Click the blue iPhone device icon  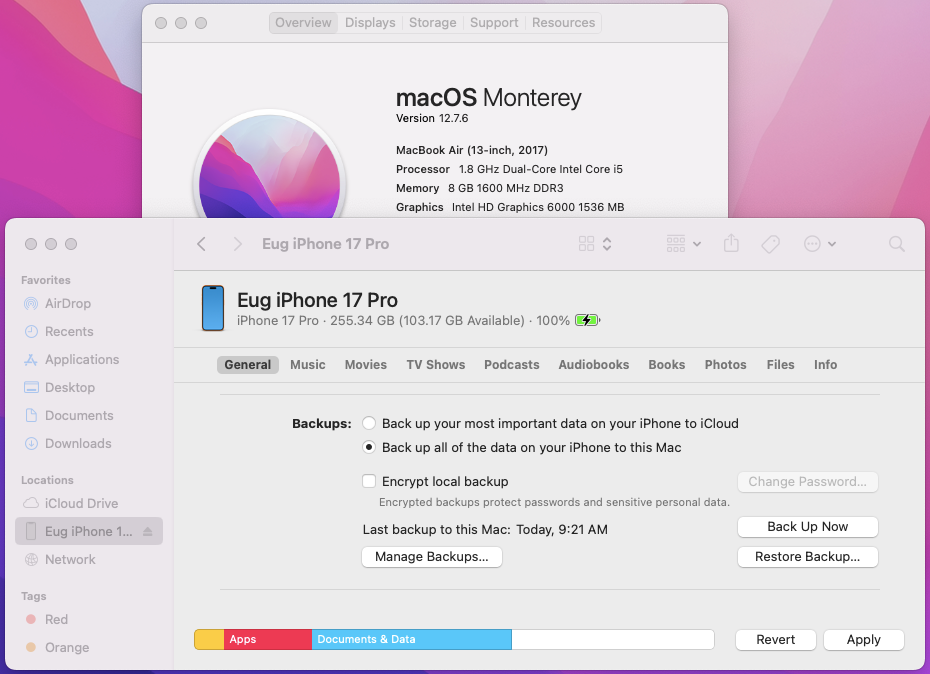pos(213,308)
